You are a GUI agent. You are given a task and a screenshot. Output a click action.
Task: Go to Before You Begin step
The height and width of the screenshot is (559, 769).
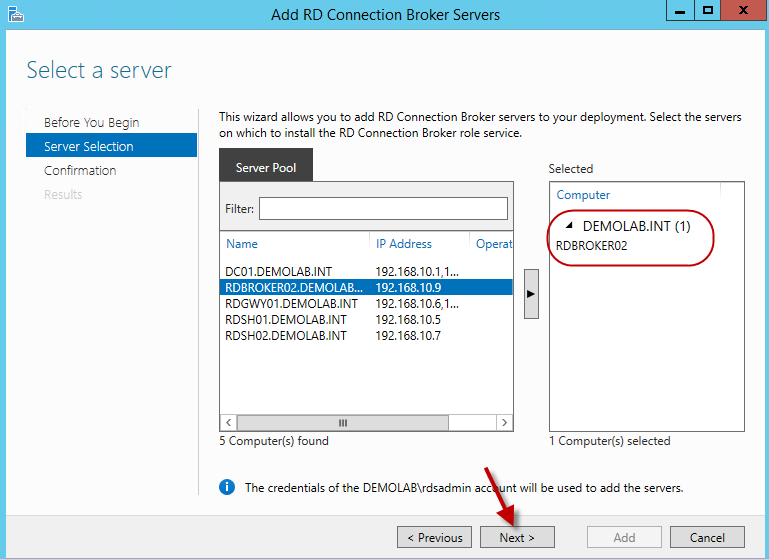tap(91, 122)
